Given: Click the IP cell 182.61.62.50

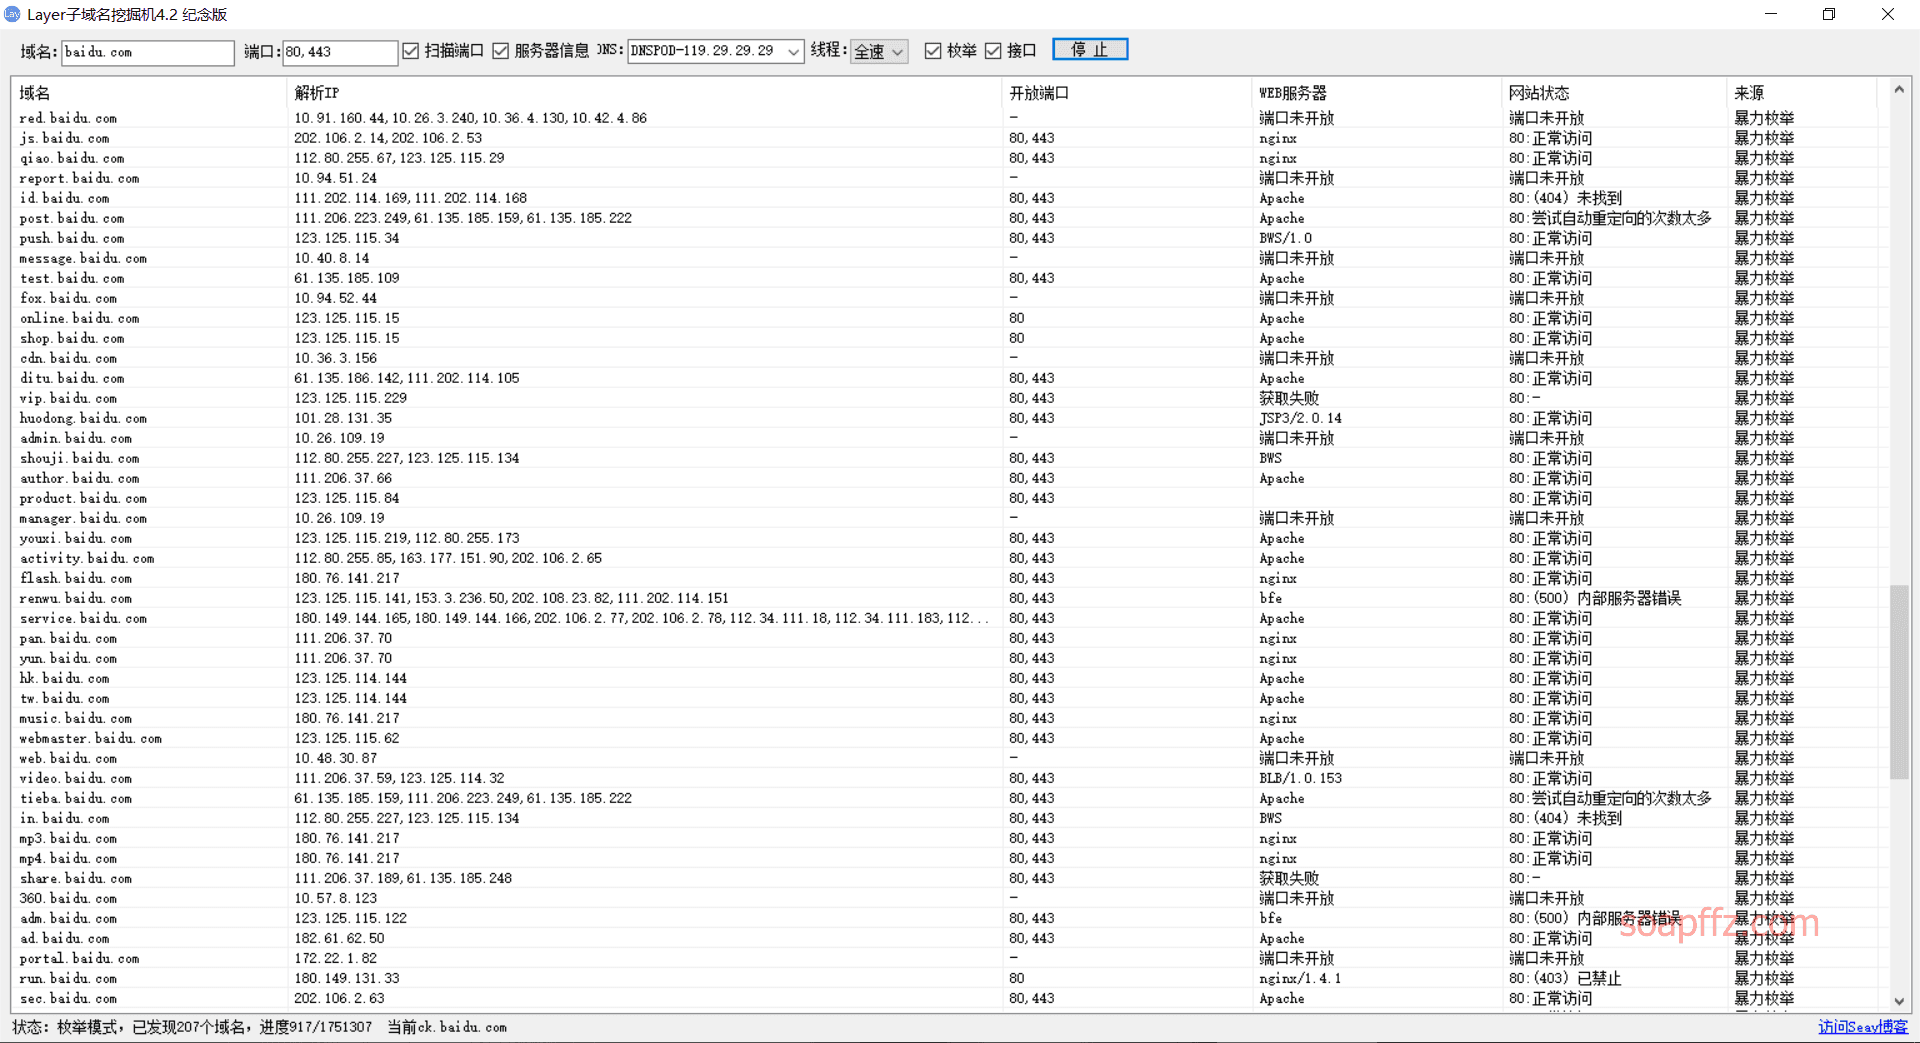Looking at the screenshot, I should click(339, 938).
